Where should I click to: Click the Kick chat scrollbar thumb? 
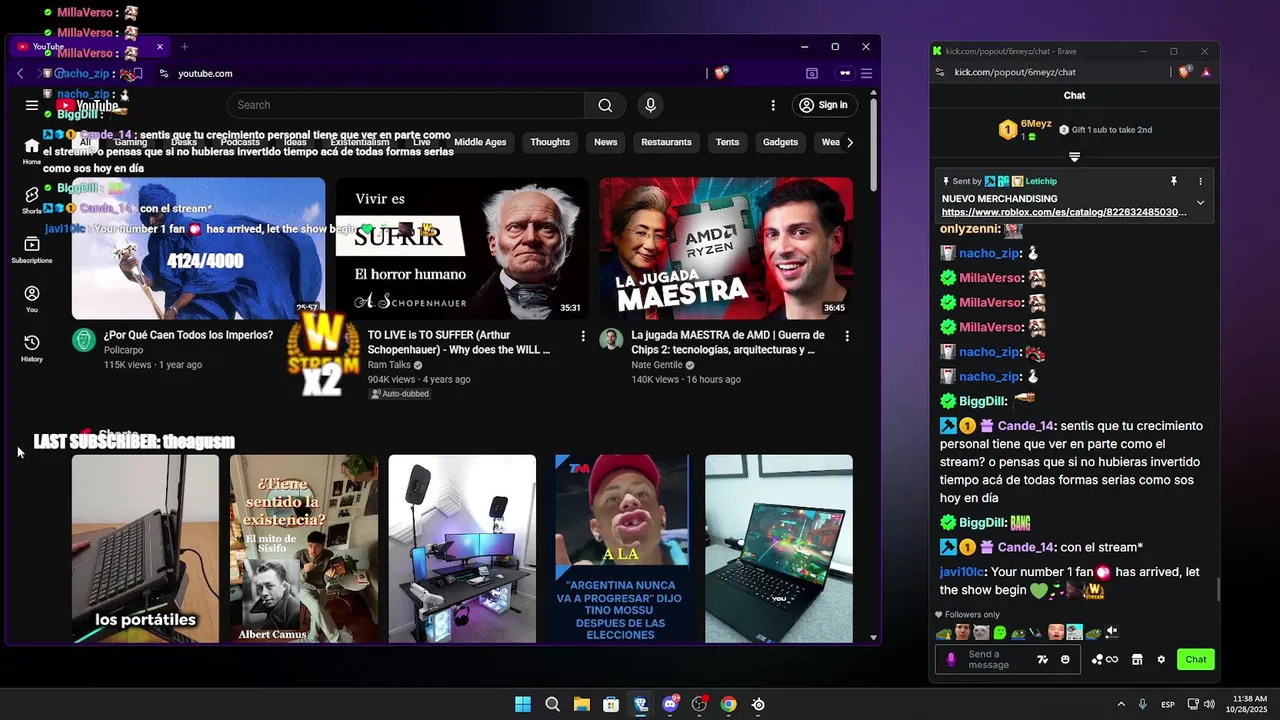tap(1218, 590)
